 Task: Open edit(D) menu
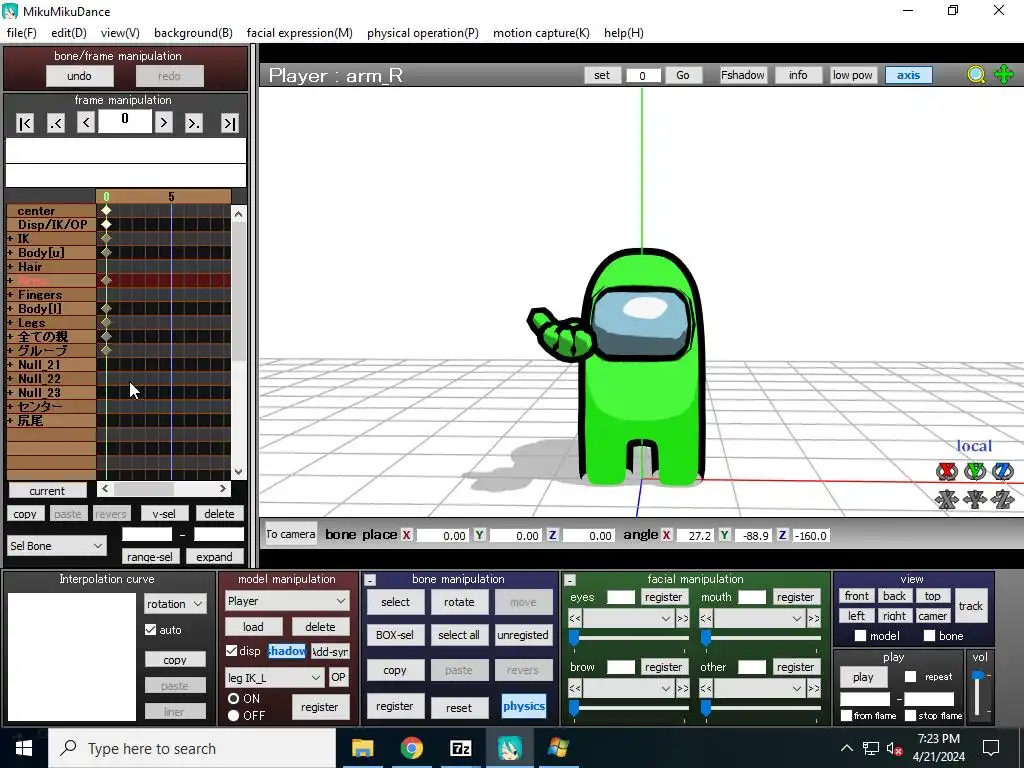pyautogui.click(x=69, y=33)
